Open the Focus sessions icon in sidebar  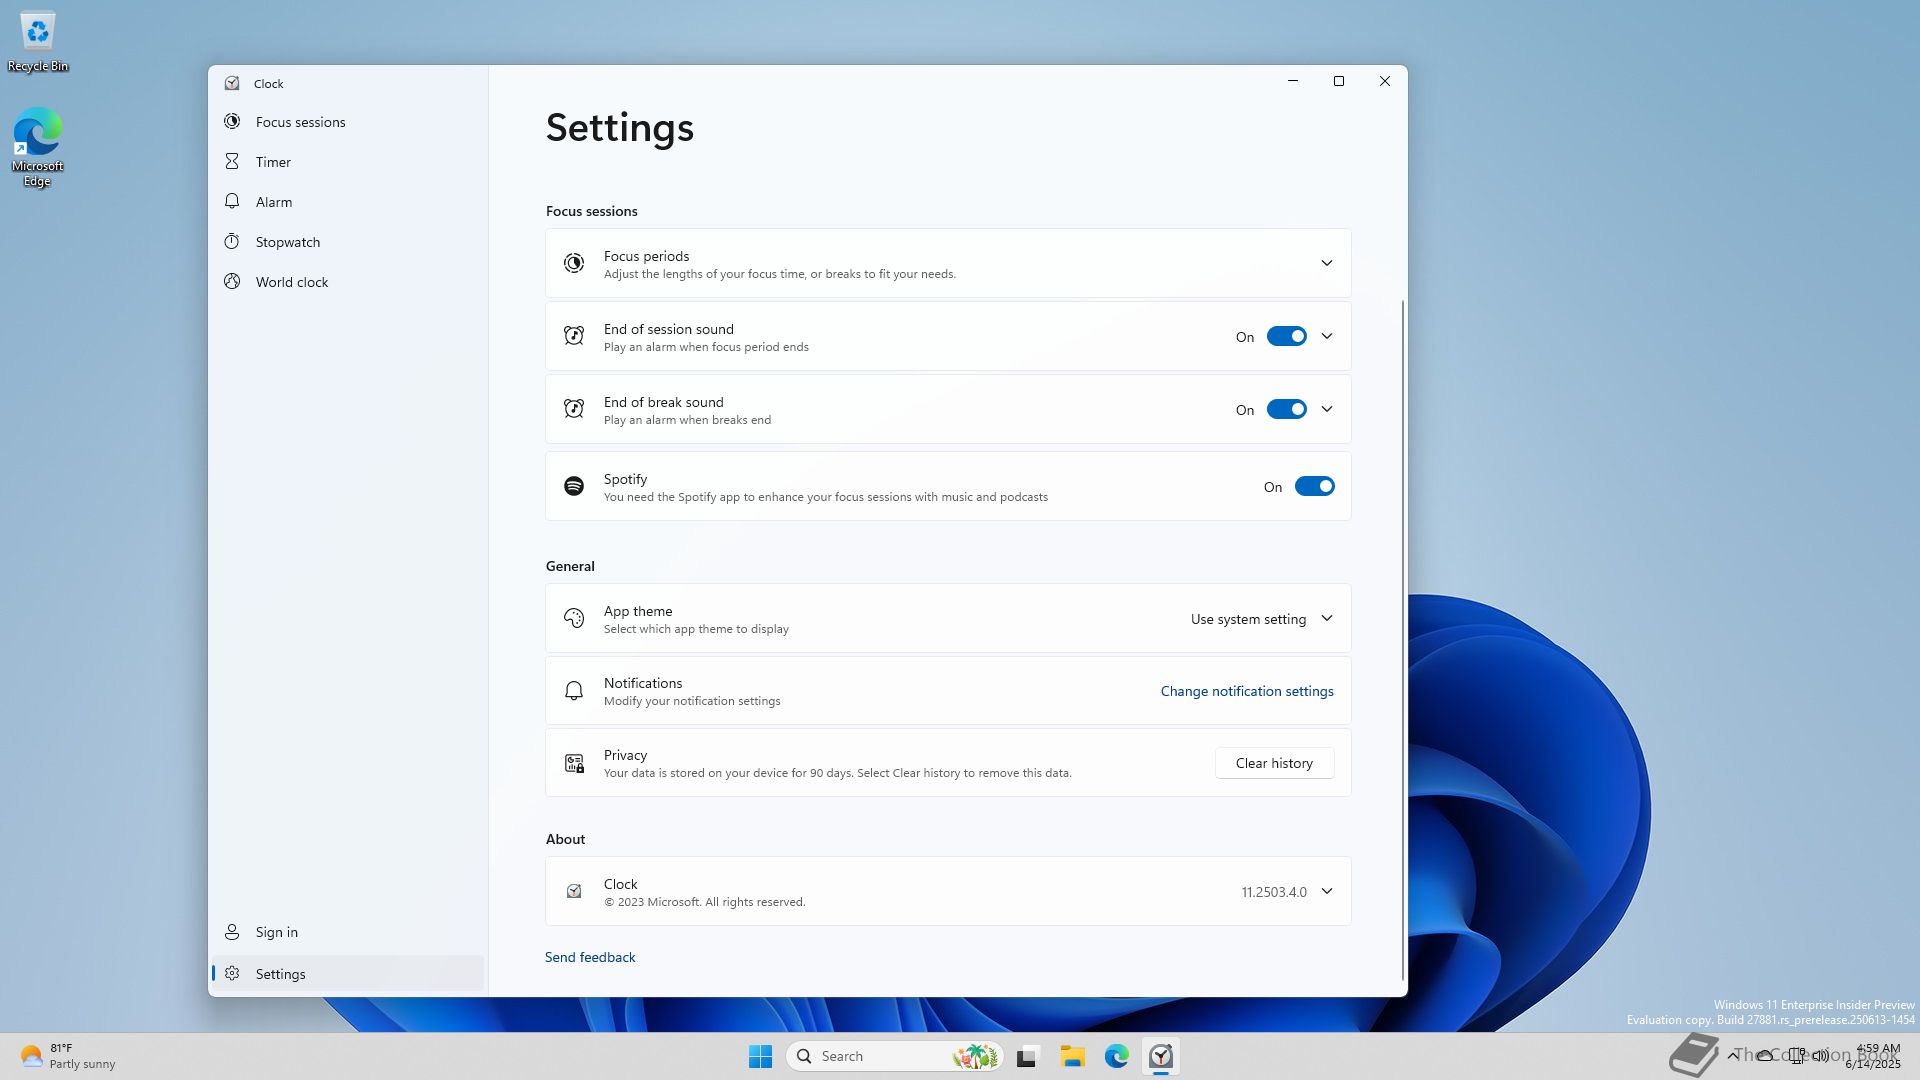232,122
